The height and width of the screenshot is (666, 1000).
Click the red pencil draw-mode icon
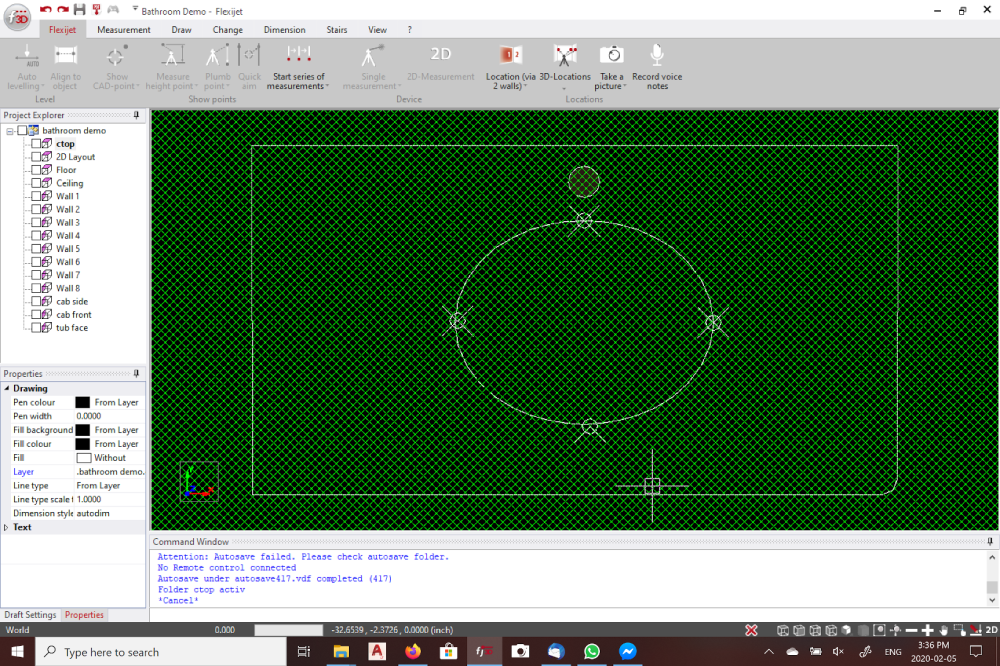pyautogui.click(x=975, y=630)
